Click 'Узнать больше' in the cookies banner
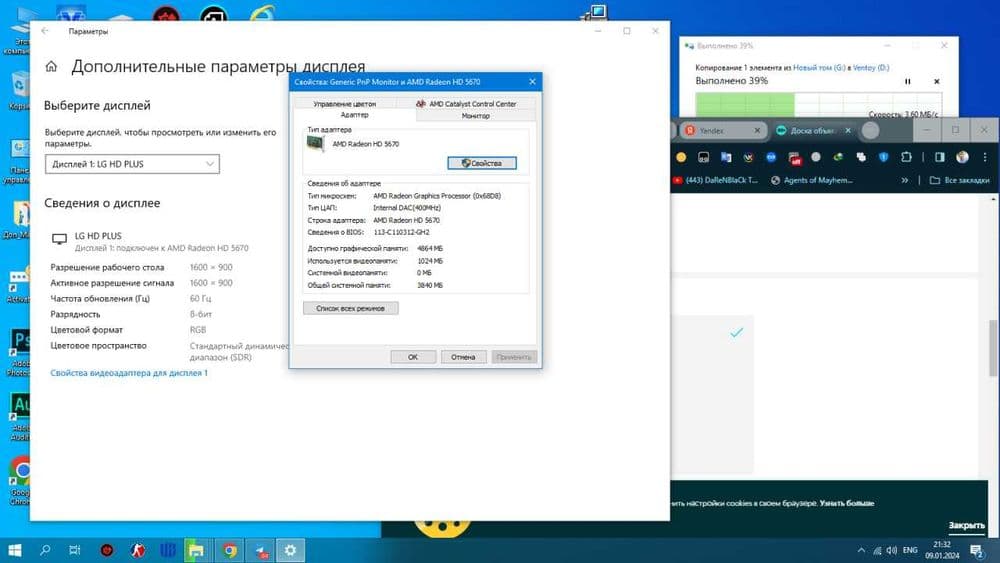The image size is (1000, 563). coord(847,503)
